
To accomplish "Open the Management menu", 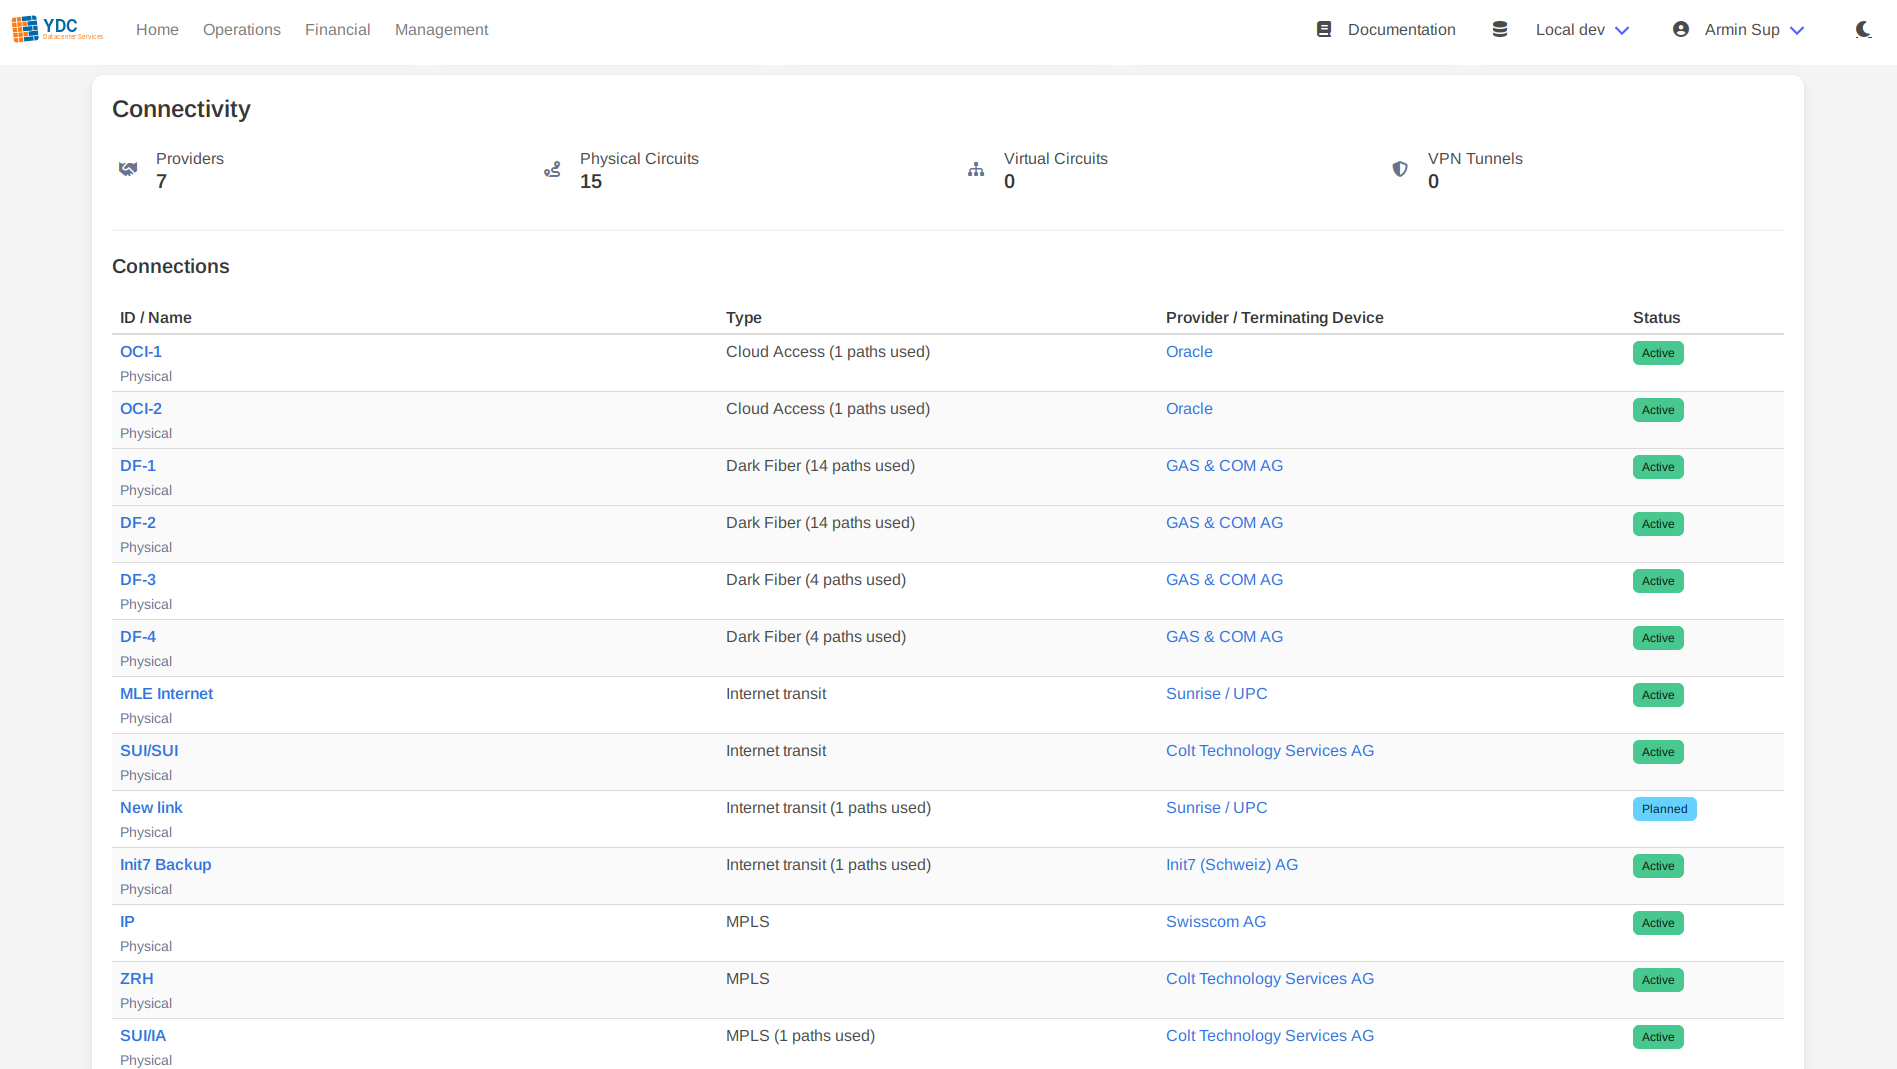I will point(442,30).
